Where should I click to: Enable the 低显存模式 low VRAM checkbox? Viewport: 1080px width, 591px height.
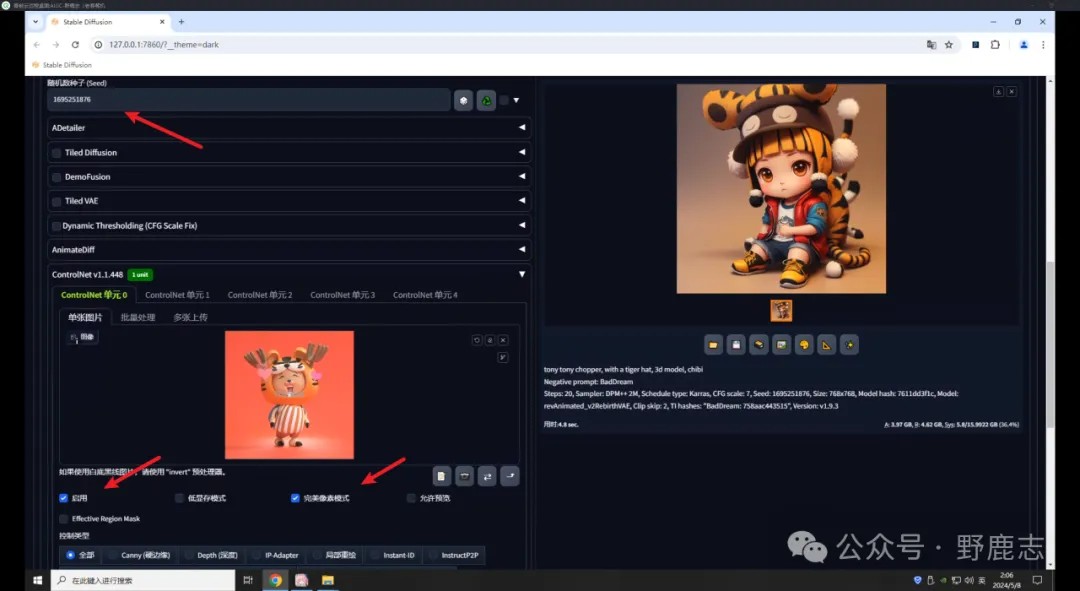tap(179, 498)
